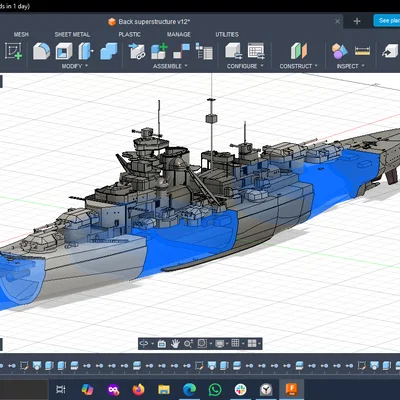Select the Combine tool in Modify
The height and width of the screenshot is (400, 400).
pyautogui.click(x=109, y=51)
